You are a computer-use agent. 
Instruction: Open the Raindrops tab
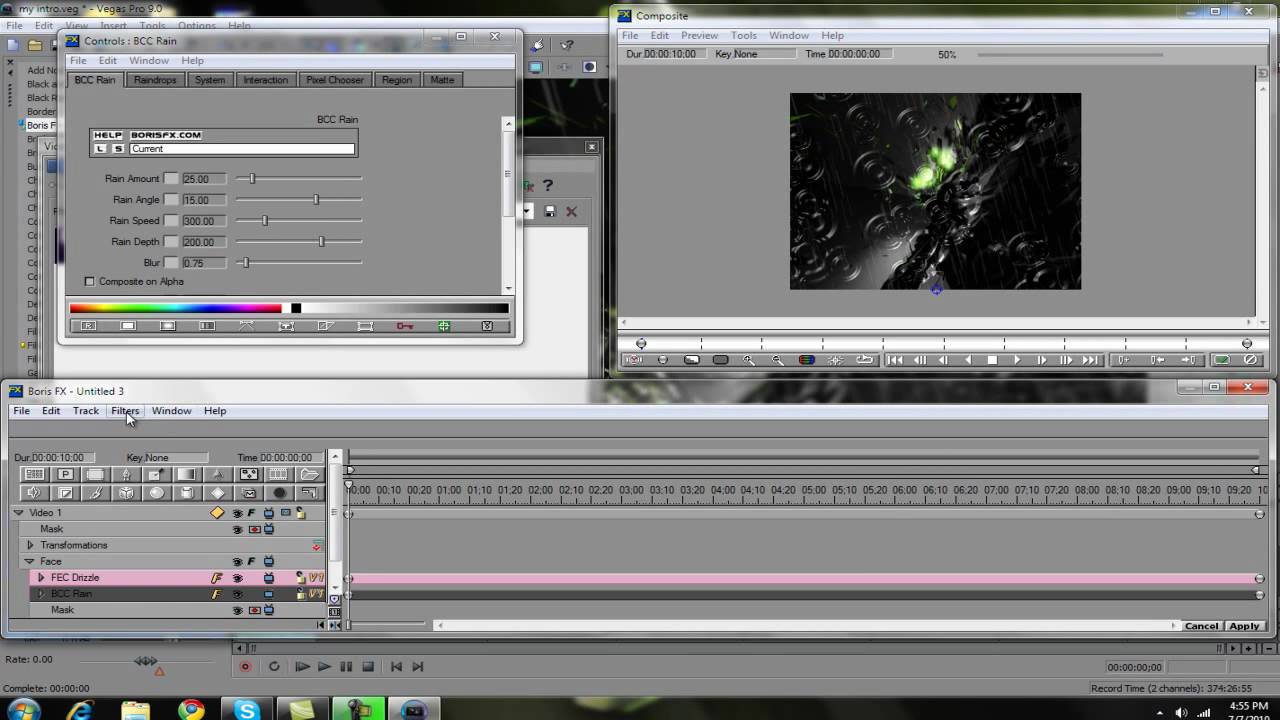[x=155, y=80]
